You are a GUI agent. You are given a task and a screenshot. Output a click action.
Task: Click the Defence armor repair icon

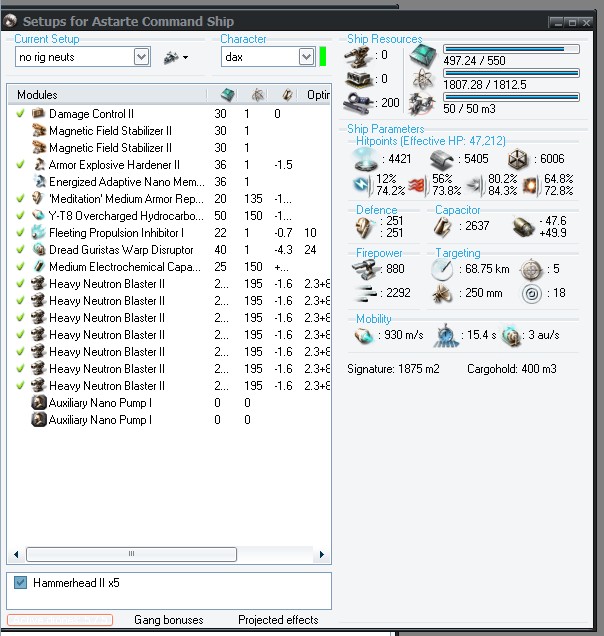365,227
